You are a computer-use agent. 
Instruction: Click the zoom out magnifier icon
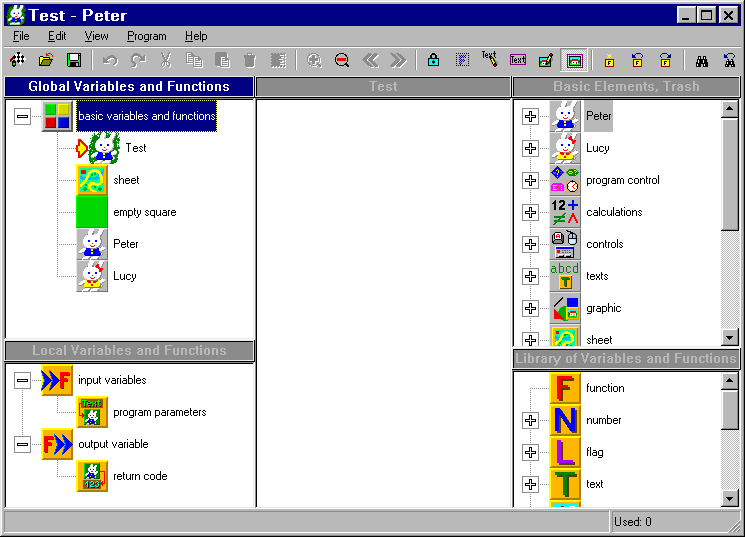pos(342,61)
